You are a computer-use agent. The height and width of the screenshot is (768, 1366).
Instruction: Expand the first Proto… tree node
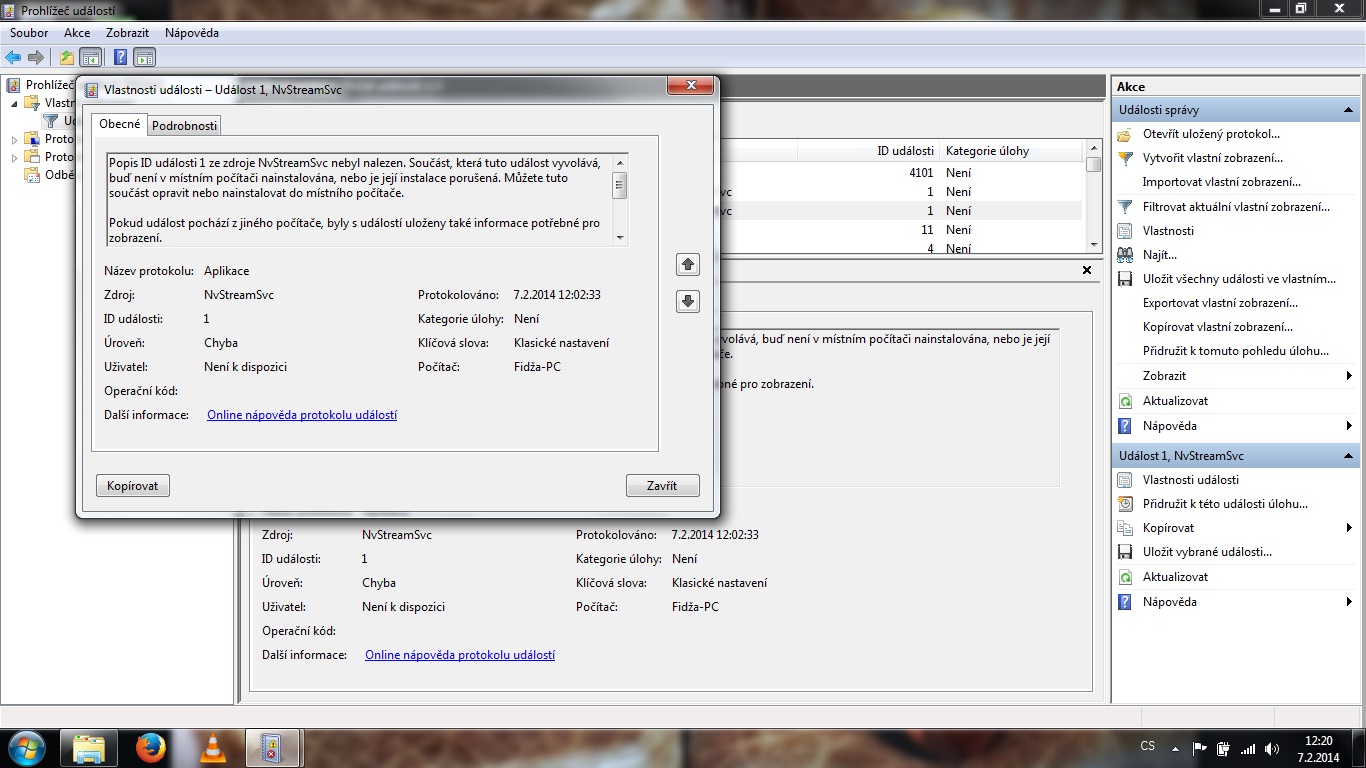15,140
